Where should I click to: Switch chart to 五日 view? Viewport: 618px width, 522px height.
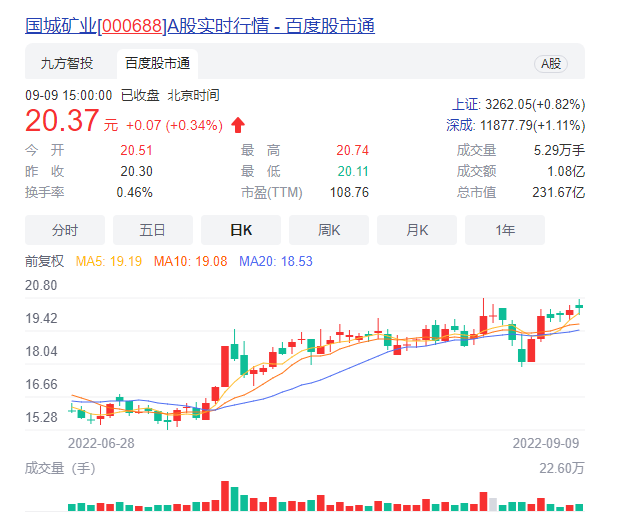click(153, 230)
